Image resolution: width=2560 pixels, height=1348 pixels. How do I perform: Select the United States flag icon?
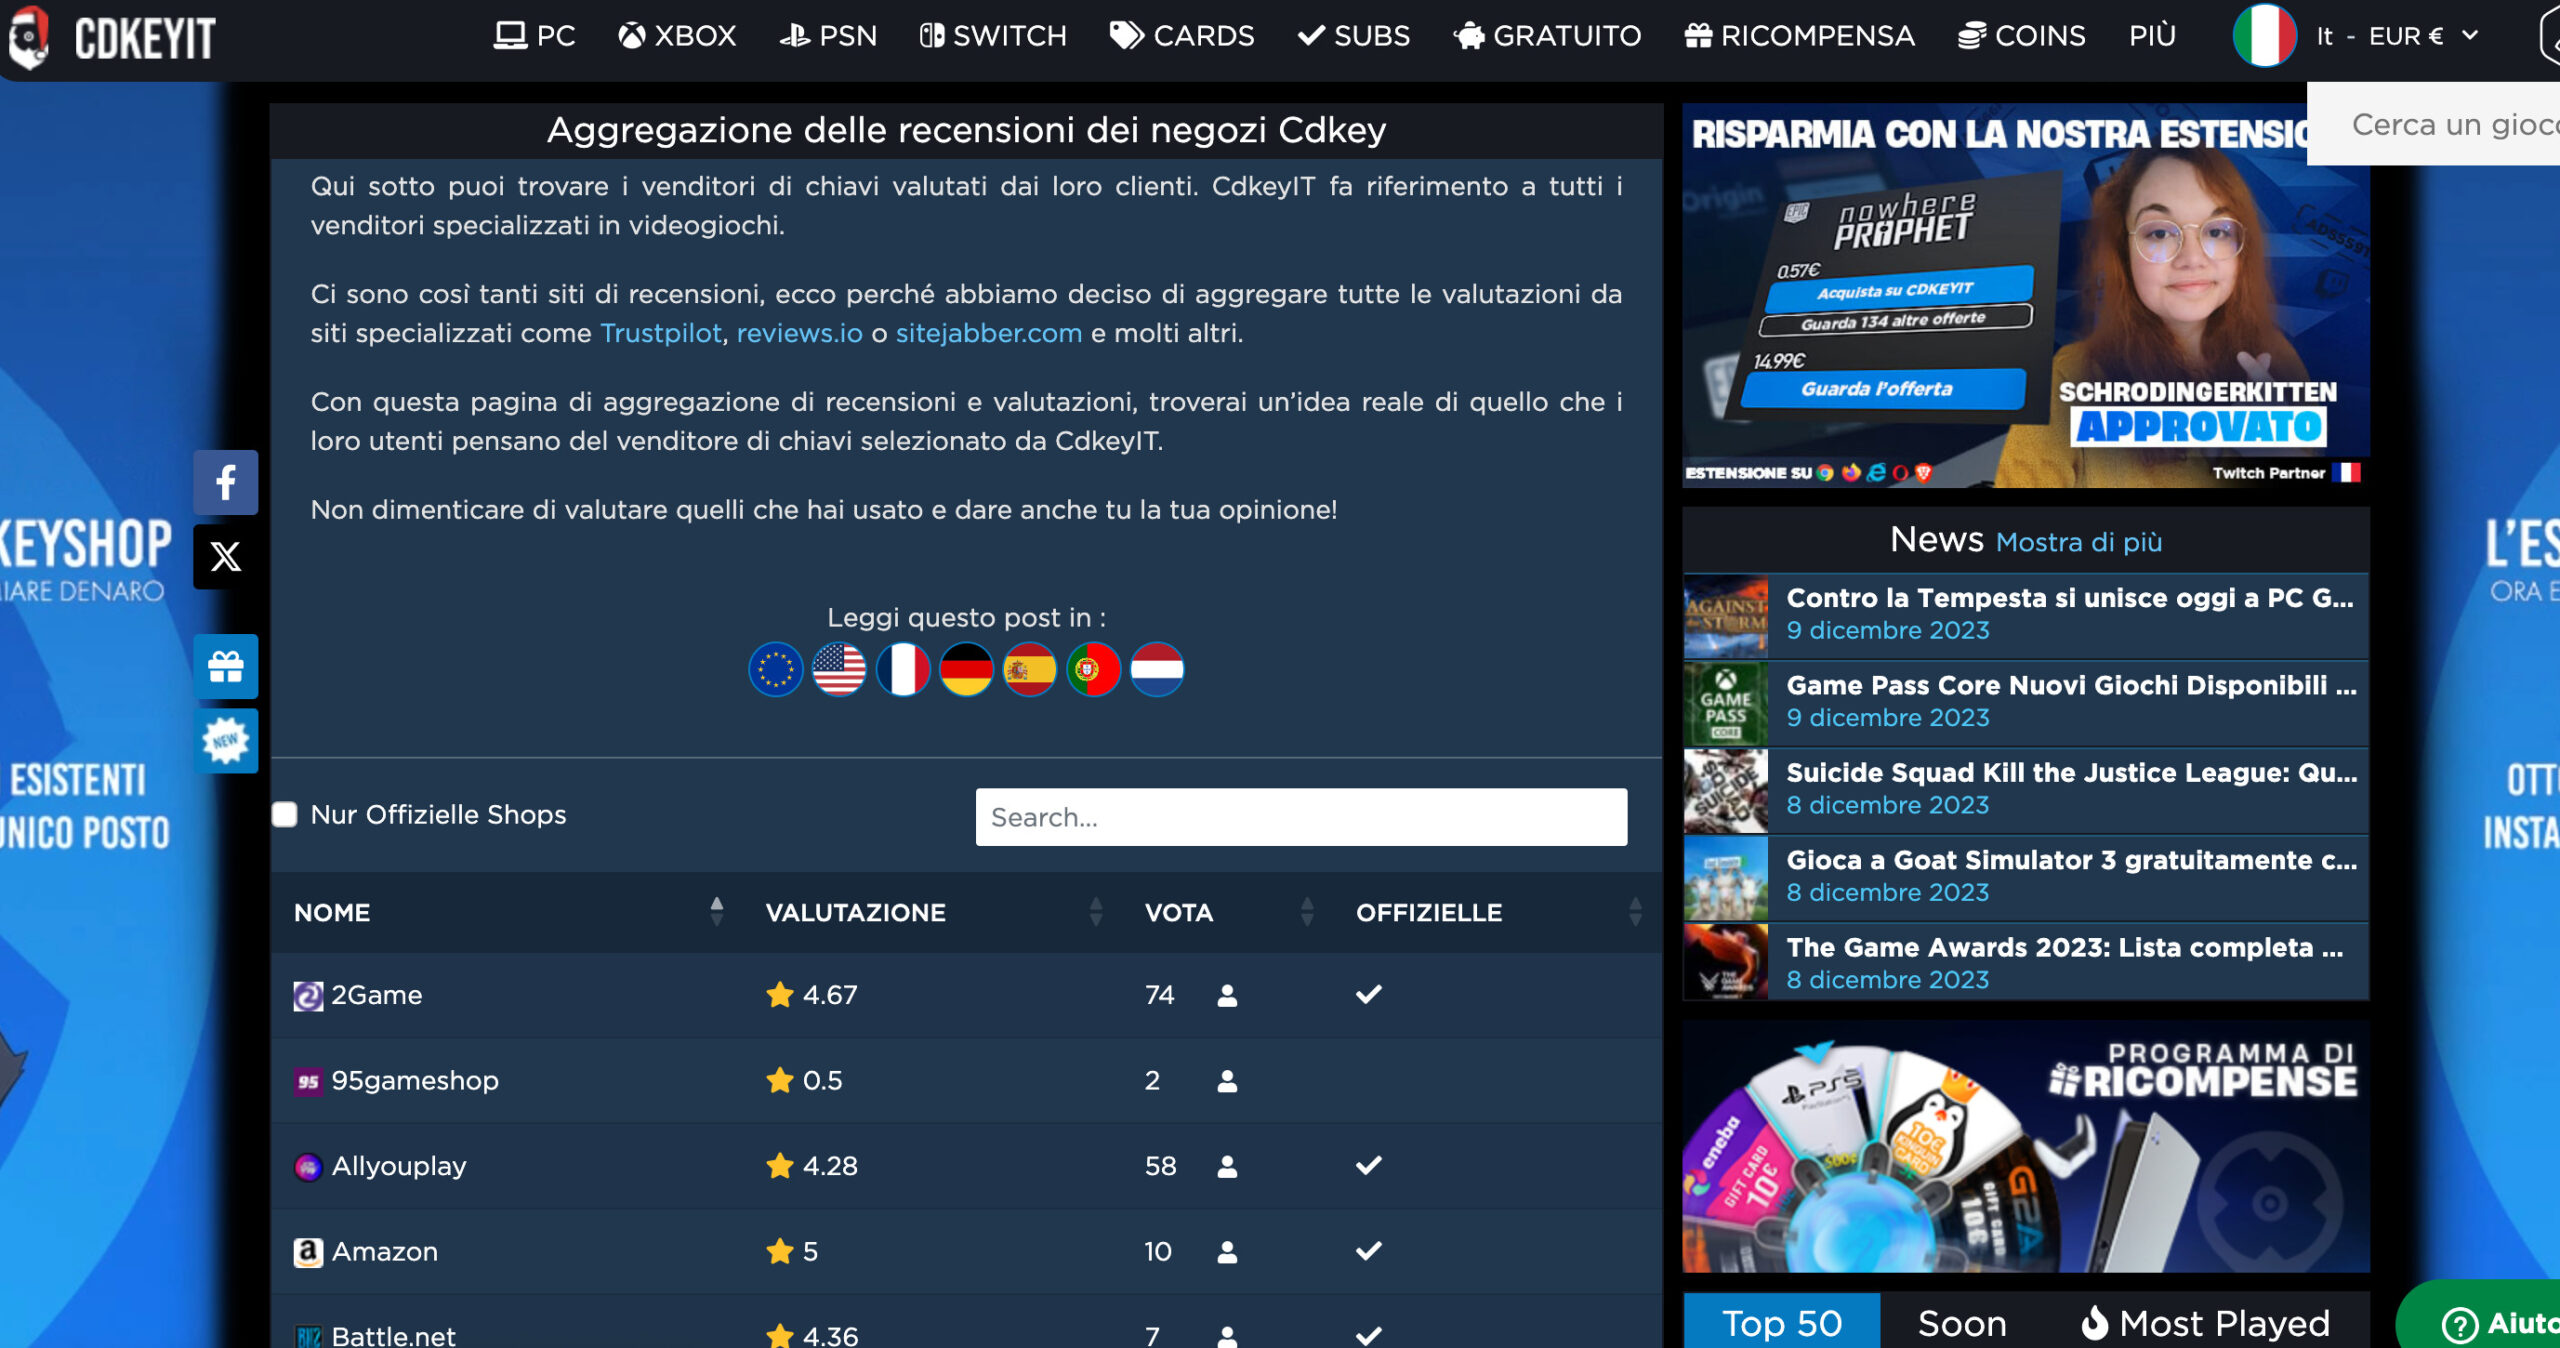click(839, 669)
